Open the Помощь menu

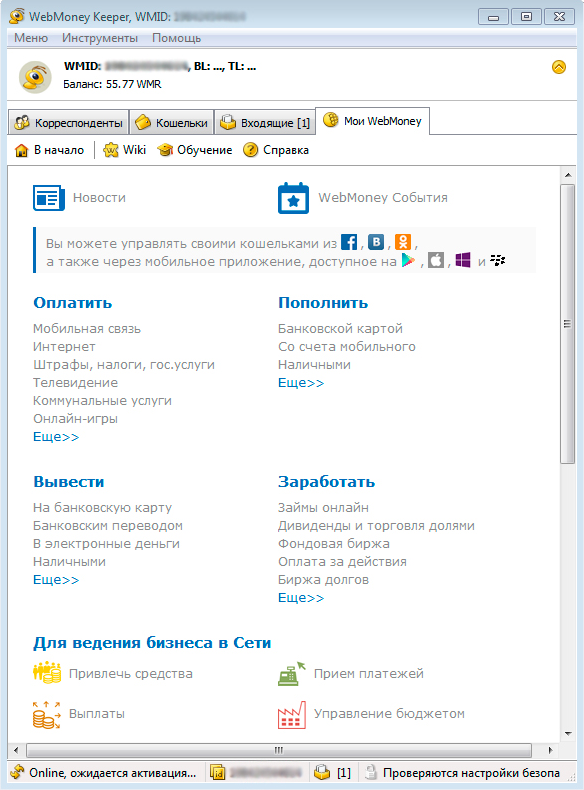coord(176,38)
